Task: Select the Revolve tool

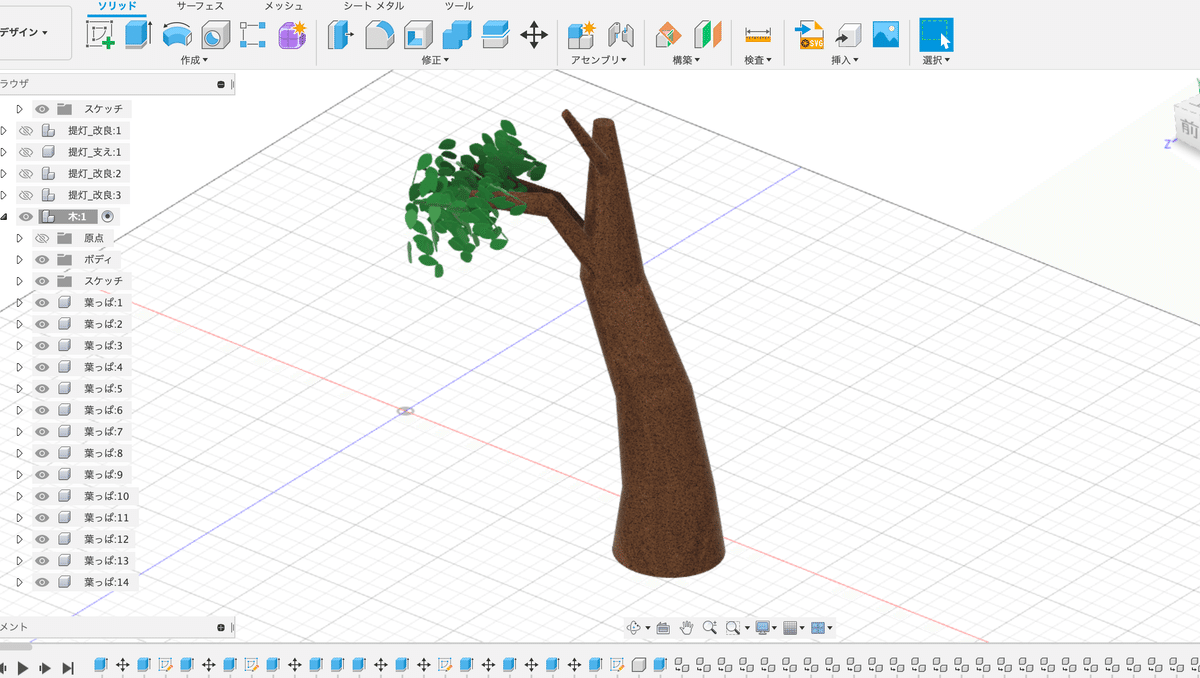Action: [177, 36]
